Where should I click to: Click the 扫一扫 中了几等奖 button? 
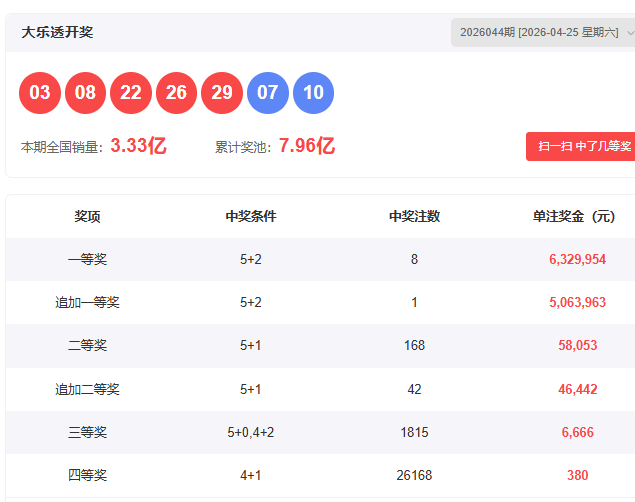[x=582, y=146]
